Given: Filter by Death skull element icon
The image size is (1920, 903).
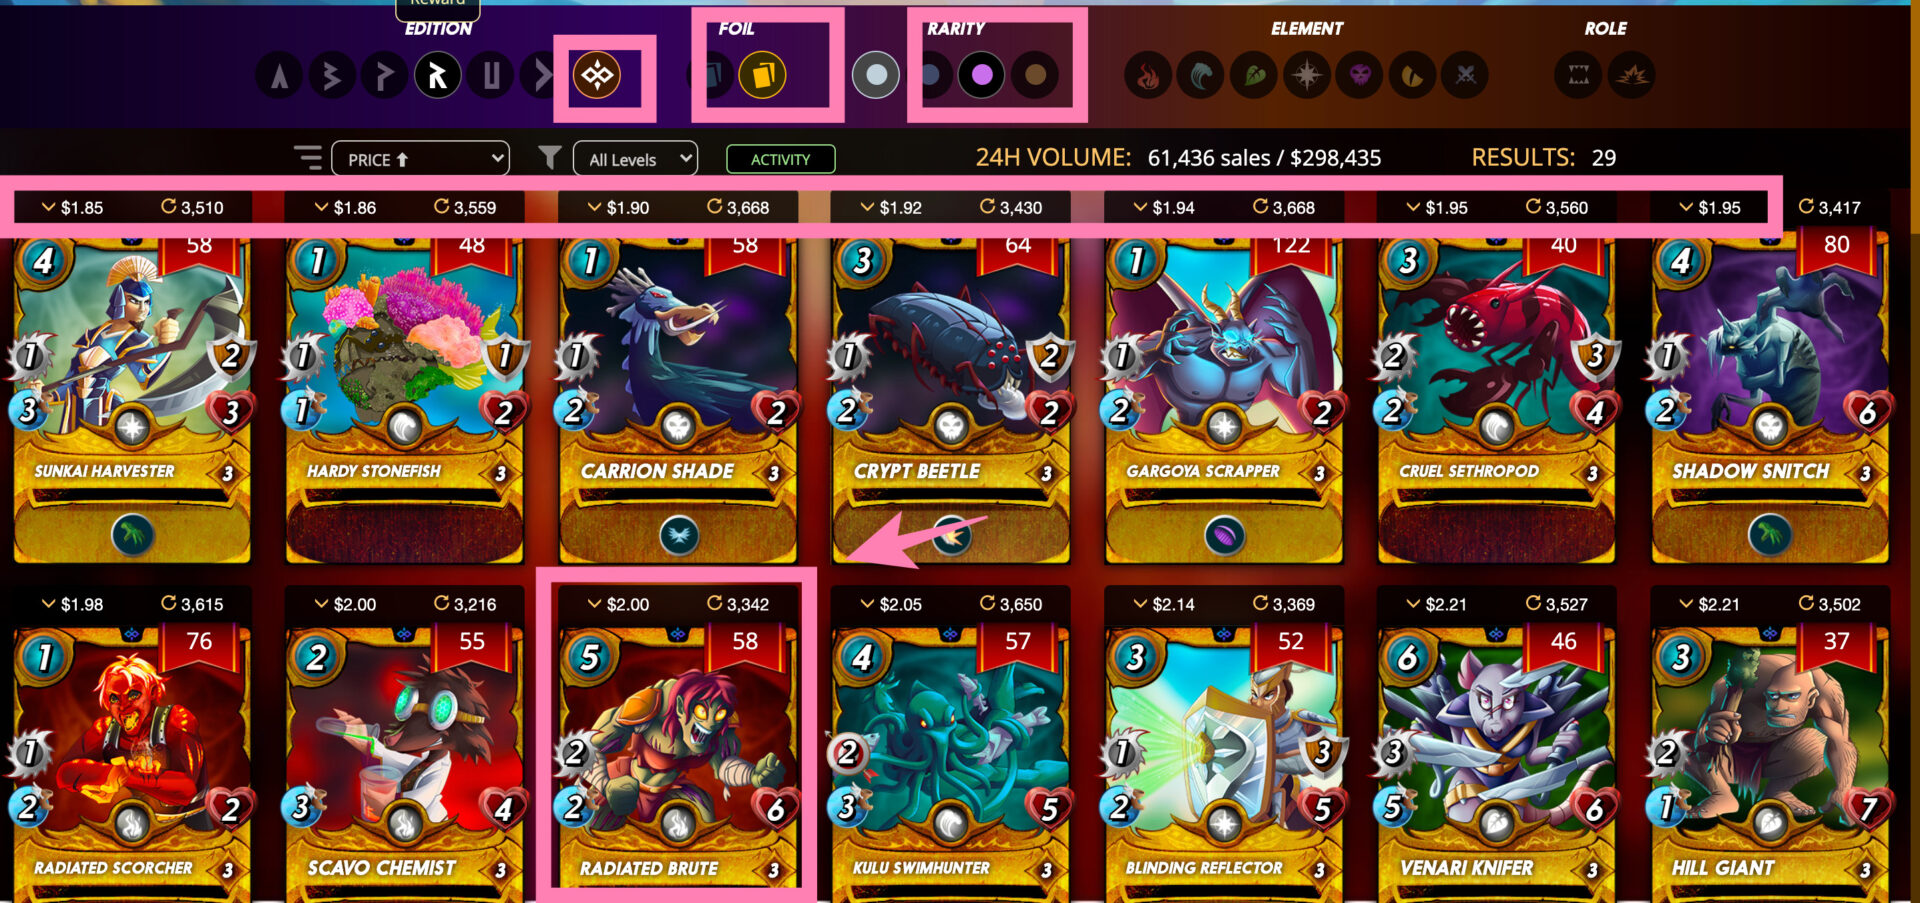Looking at the screenshot, I should (1360, 75).
